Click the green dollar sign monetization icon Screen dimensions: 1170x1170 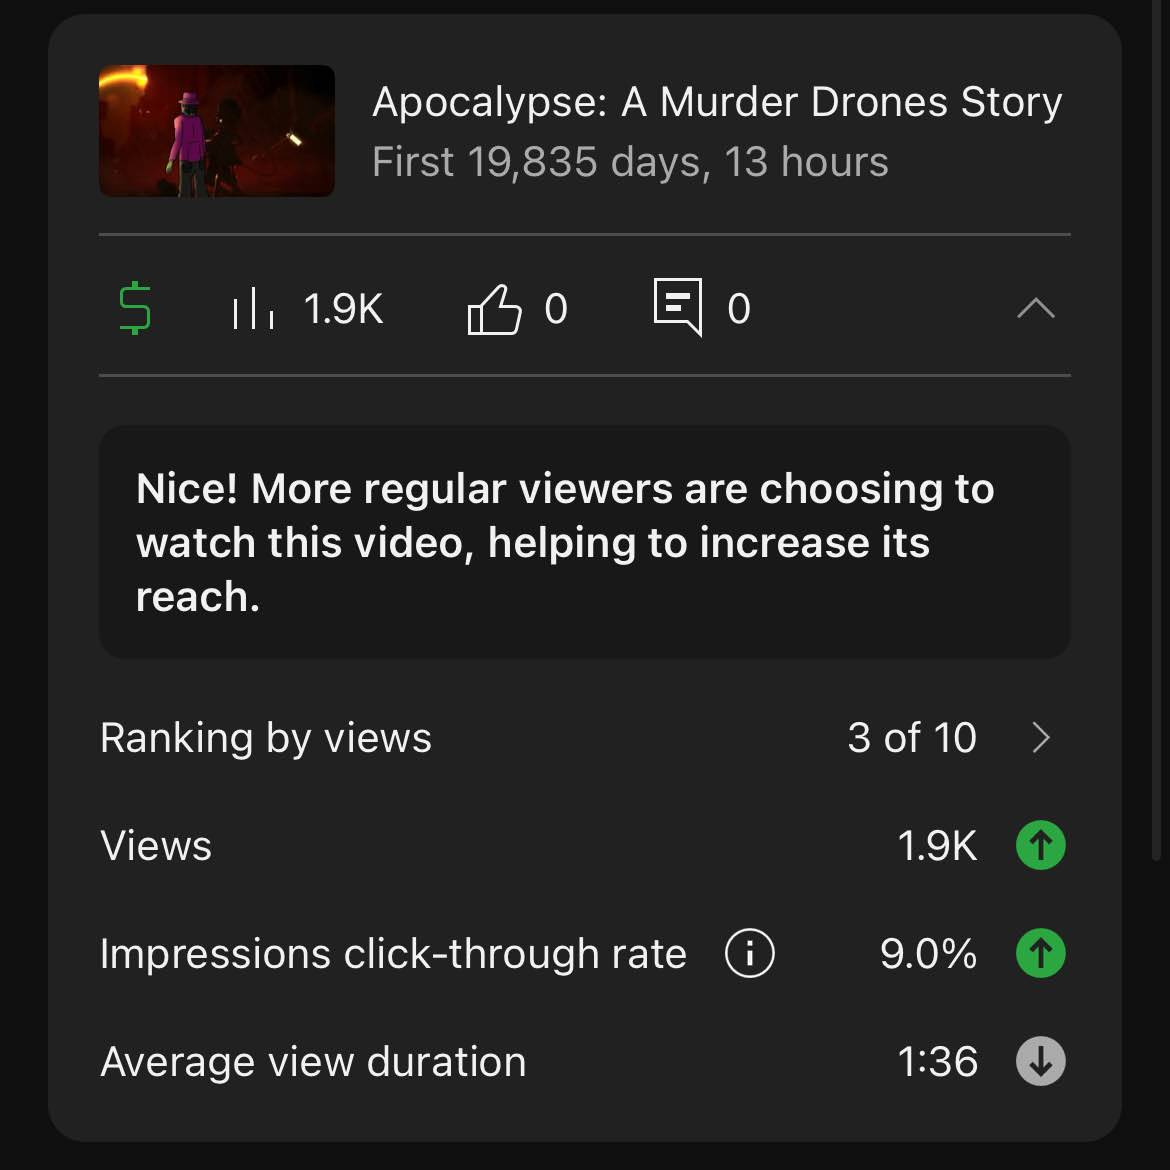[x=135, y=308]
